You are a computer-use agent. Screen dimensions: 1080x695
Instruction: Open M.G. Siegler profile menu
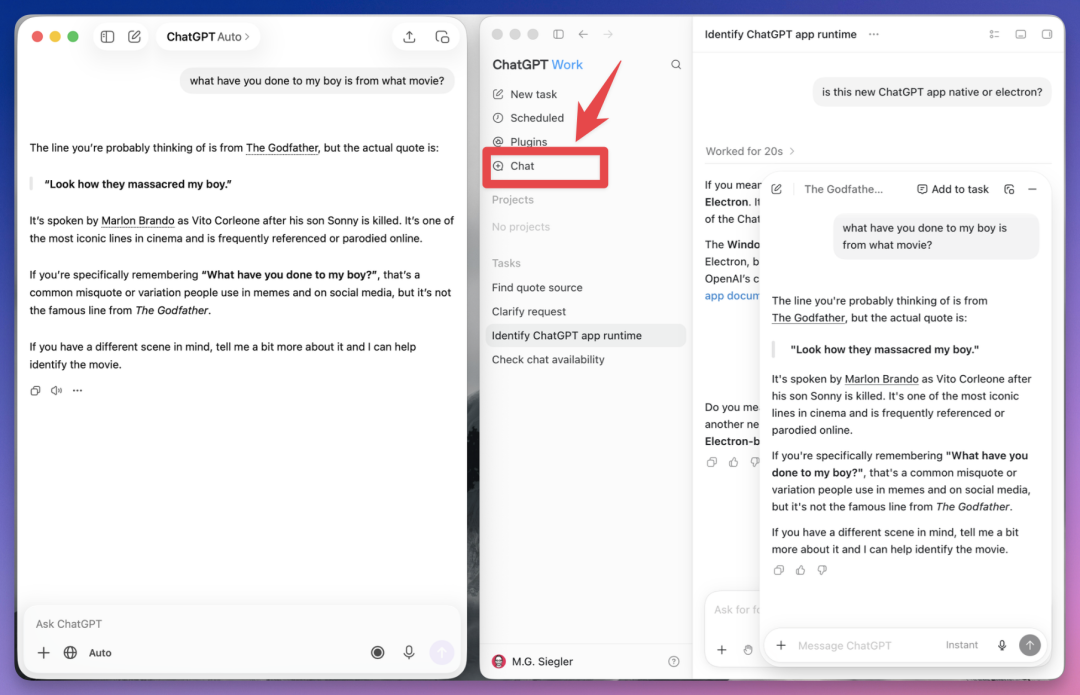(x=533, y=661)
